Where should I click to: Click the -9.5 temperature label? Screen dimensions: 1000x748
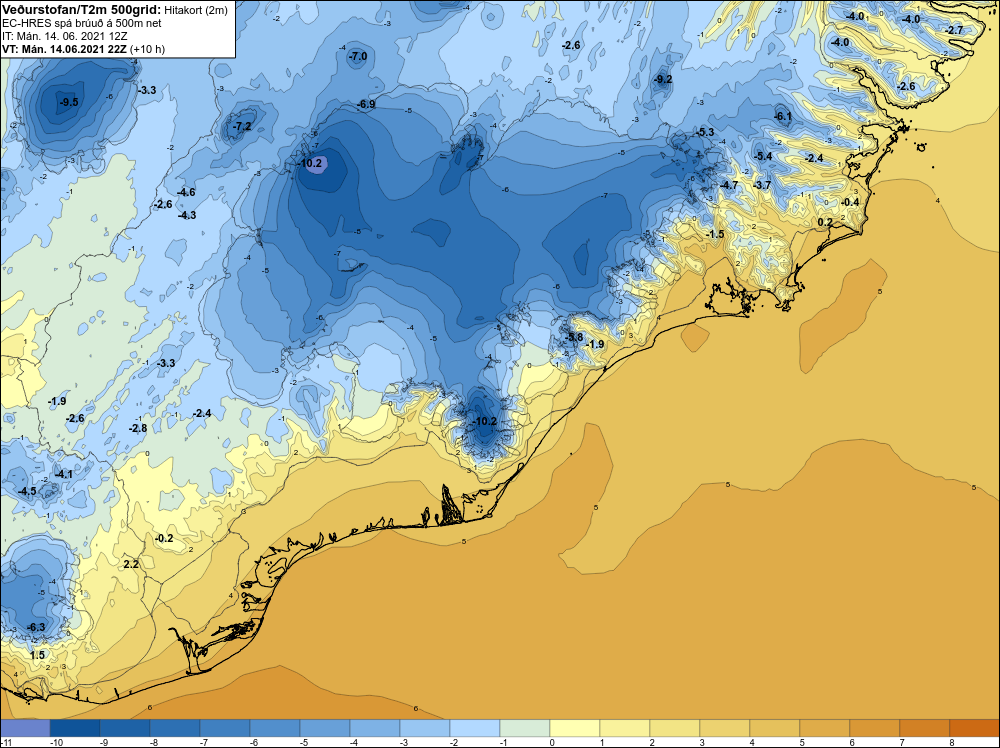(x=69, y=102)
